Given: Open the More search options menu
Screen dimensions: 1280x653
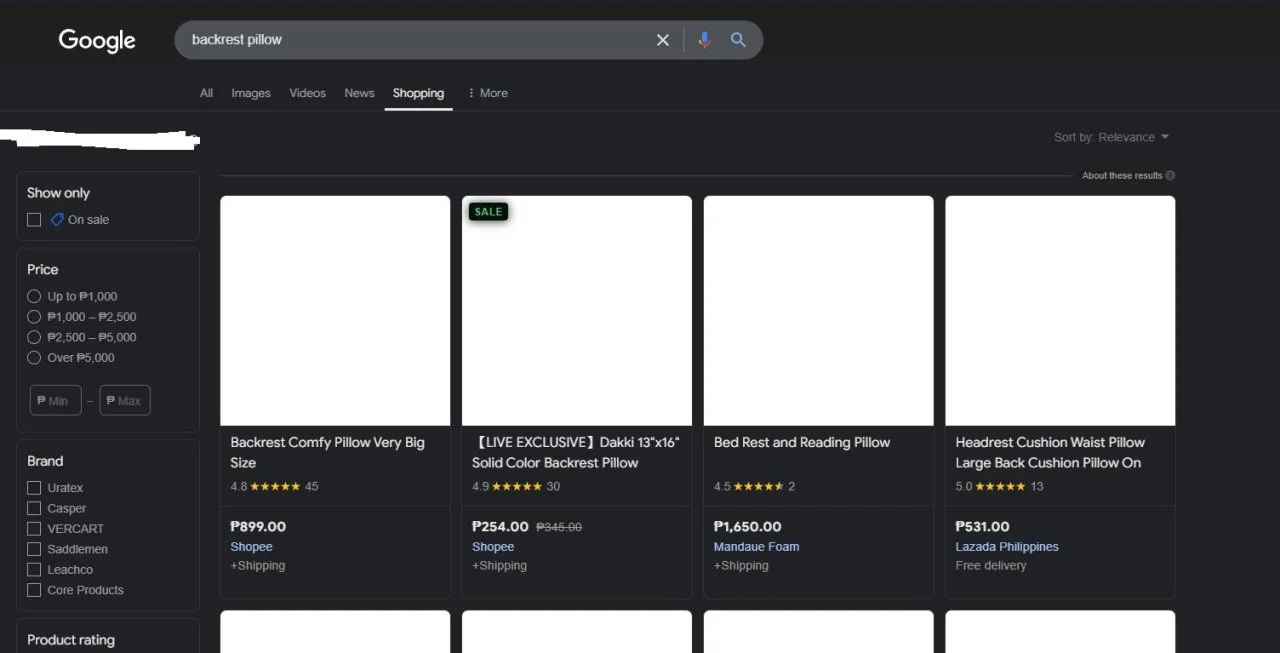Looking at the screenshot, I should tap(487, 93).
